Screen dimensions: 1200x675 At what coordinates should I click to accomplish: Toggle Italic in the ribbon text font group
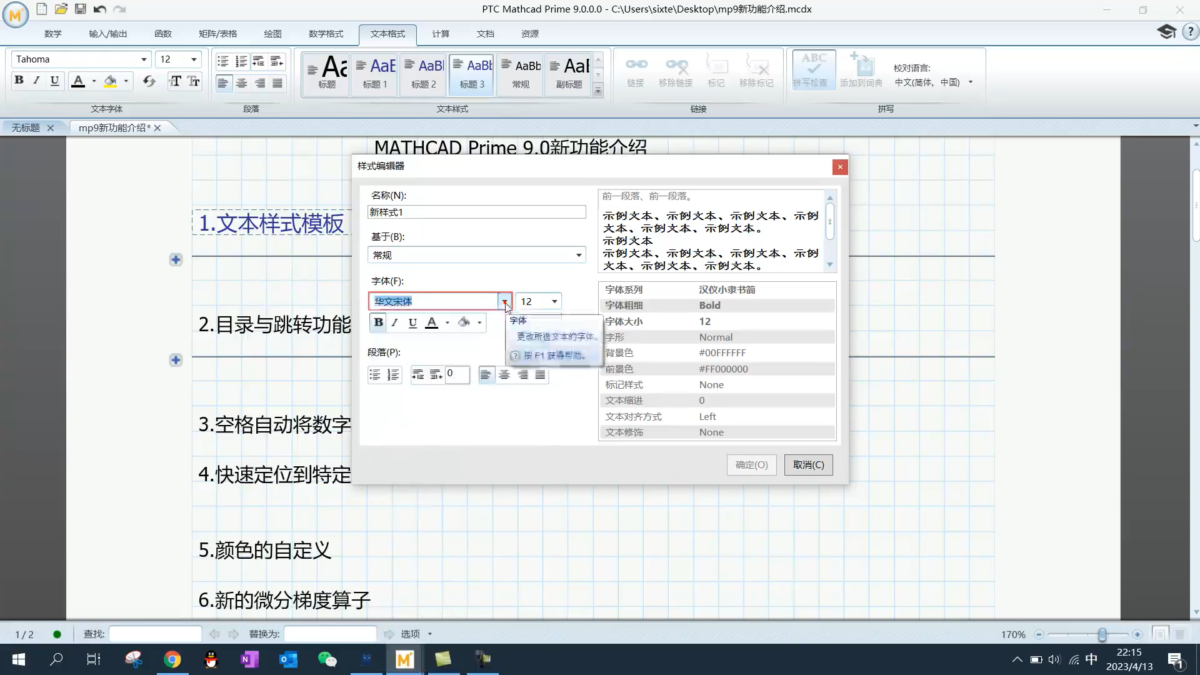point(37,81)
